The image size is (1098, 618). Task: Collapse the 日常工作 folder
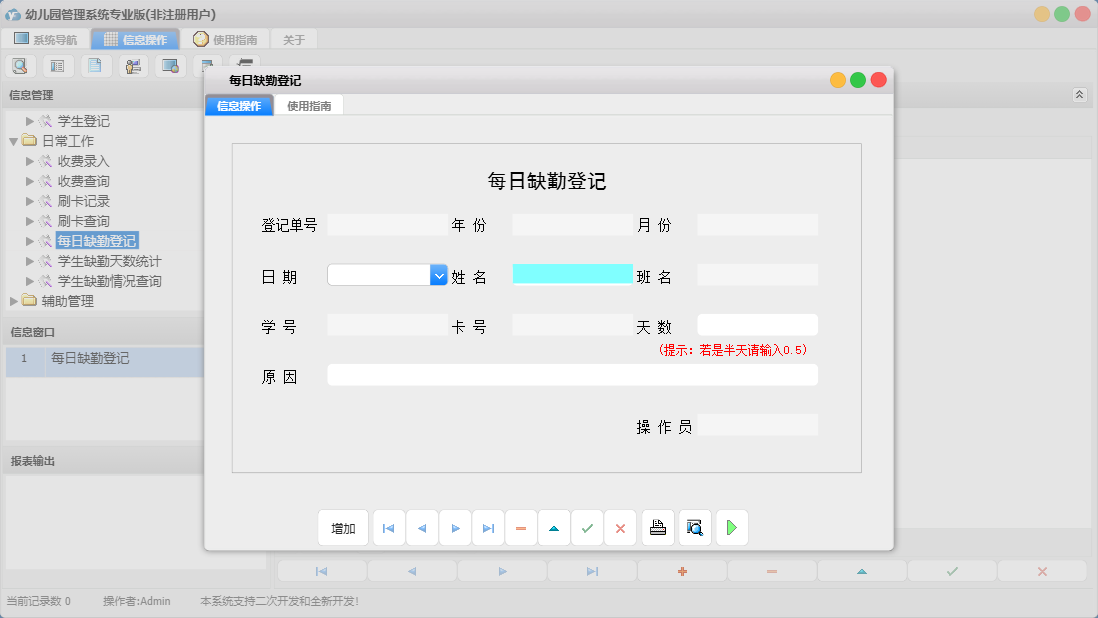[11, 140]
